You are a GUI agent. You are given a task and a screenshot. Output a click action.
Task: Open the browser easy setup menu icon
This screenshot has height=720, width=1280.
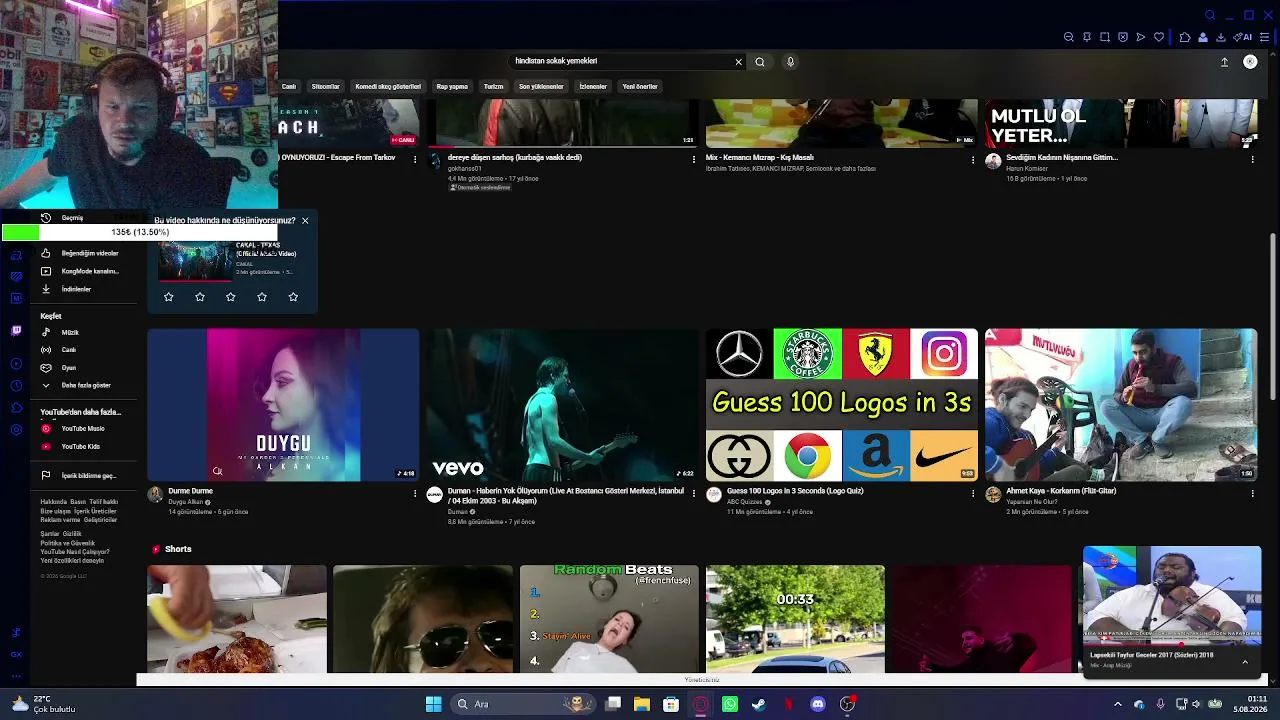coord(1265,37)
